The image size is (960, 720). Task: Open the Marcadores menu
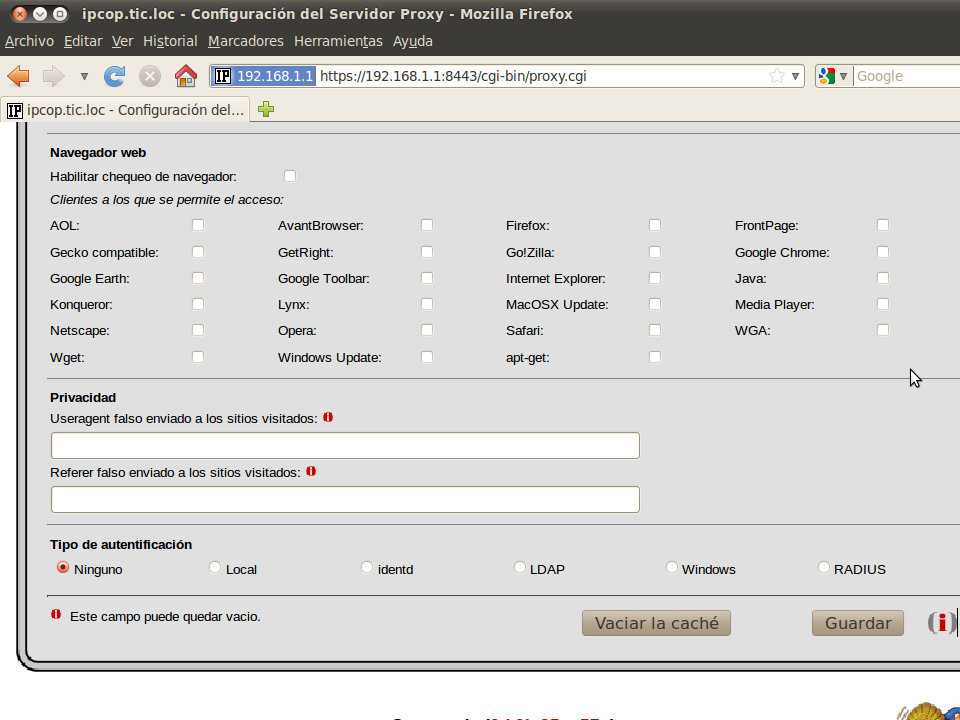click(x=246, y=41)
